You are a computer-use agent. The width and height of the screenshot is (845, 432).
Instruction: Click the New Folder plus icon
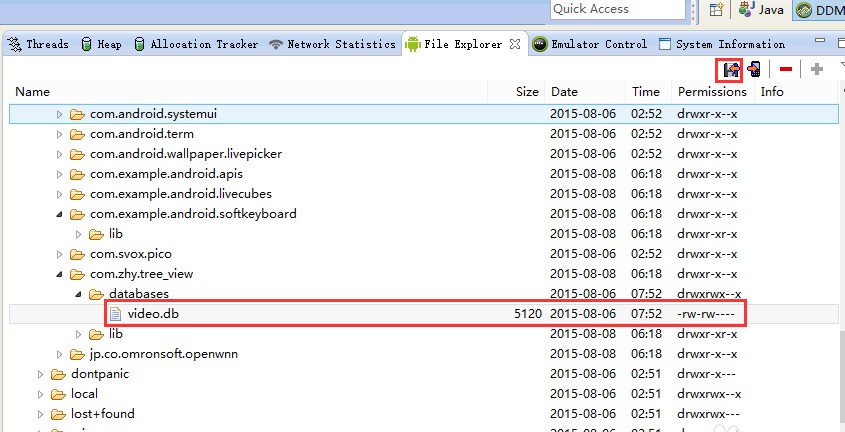pyautogui.click(x=817, y=69)
